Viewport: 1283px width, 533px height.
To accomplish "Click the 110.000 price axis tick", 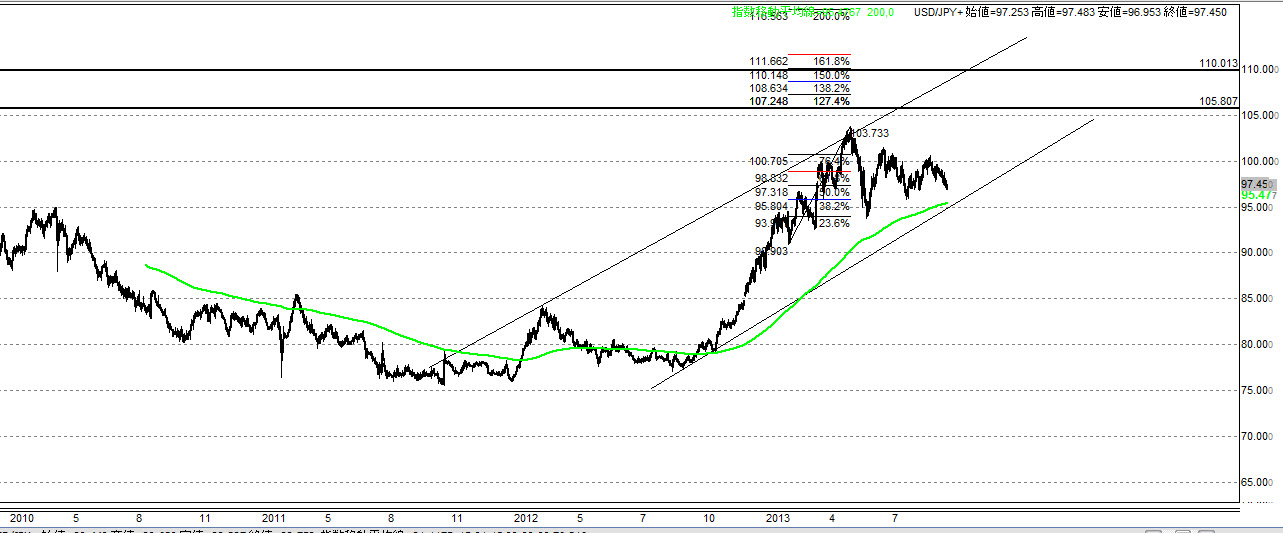I will click(1260, 70).
